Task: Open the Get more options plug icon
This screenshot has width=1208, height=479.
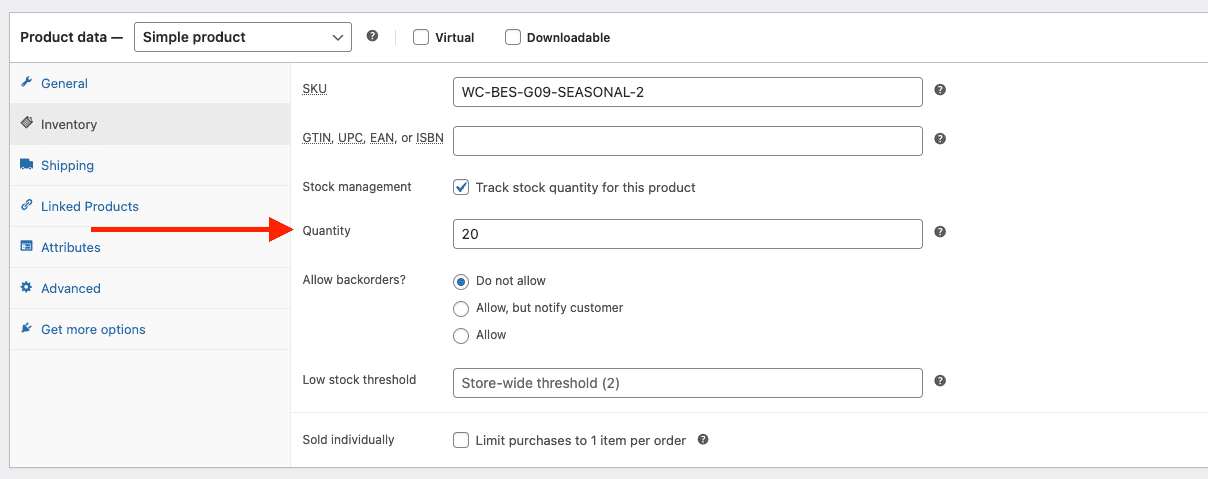Action: click(27, 329)
